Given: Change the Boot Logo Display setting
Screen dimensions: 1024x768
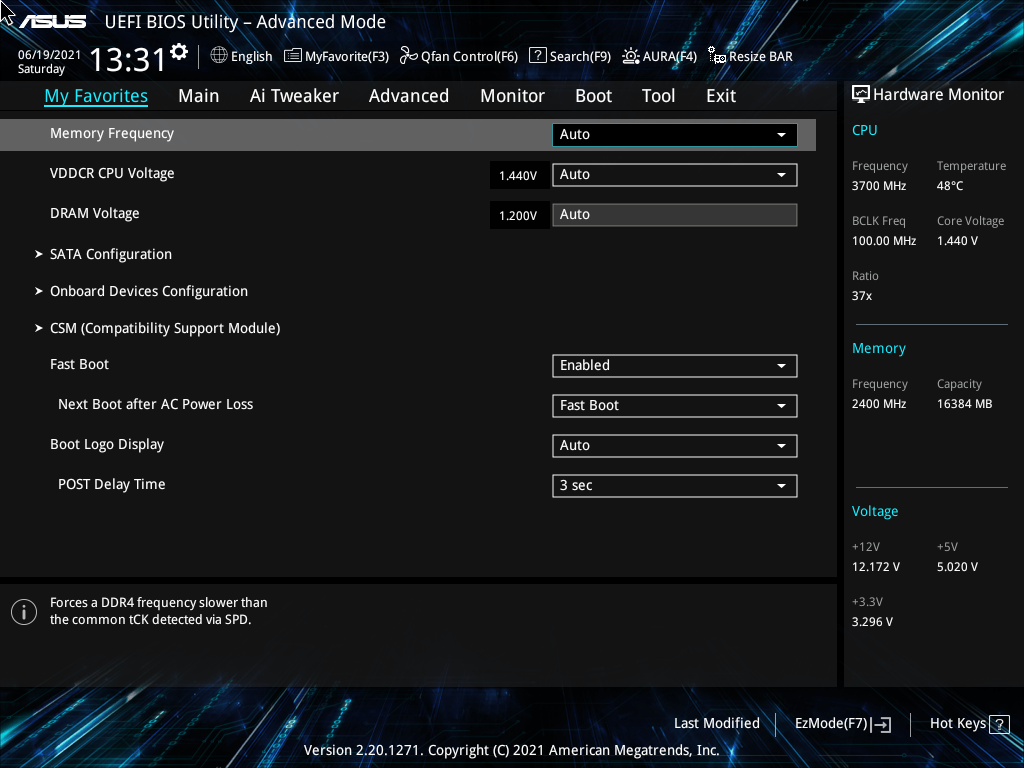Looking at the screenshot, I should [x=674, y=445].
